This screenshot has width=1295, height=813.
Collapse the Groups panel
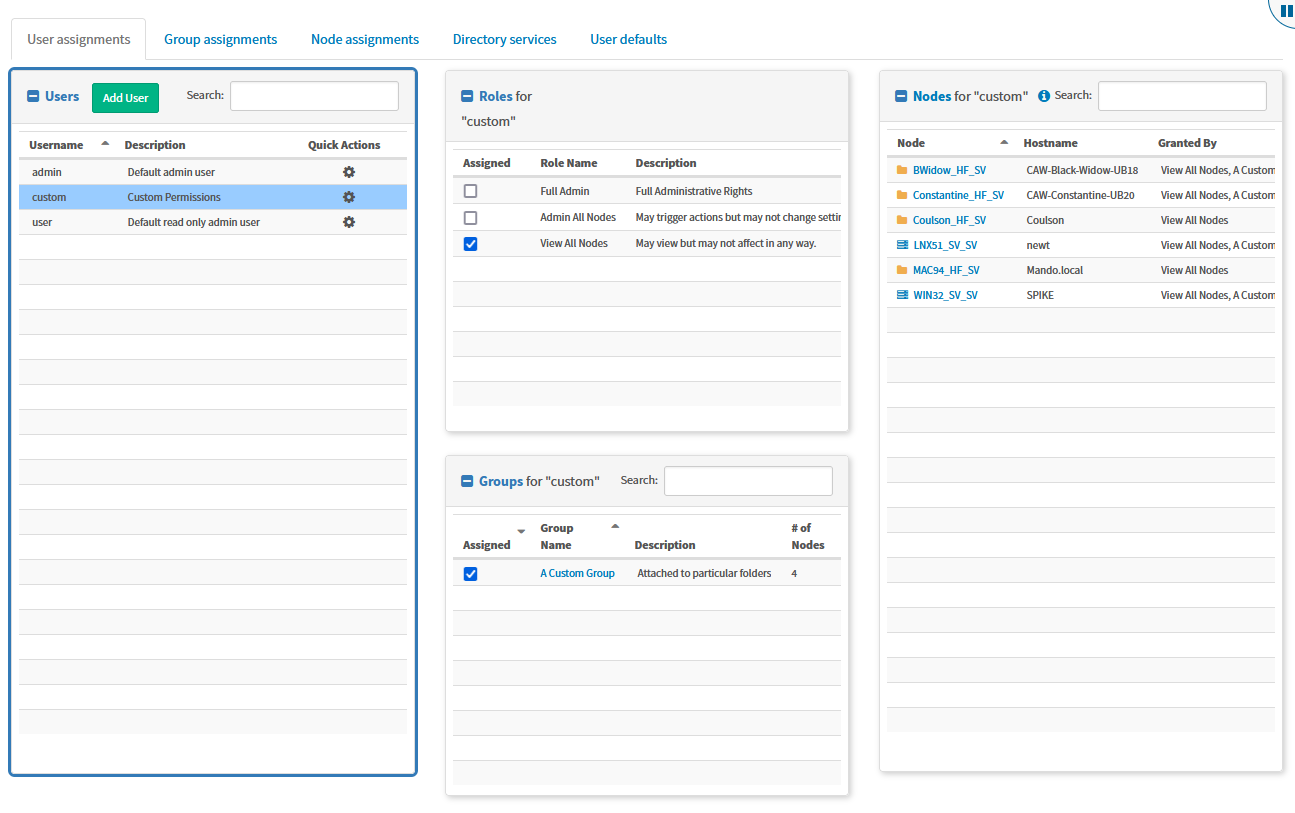coord(467,481)
